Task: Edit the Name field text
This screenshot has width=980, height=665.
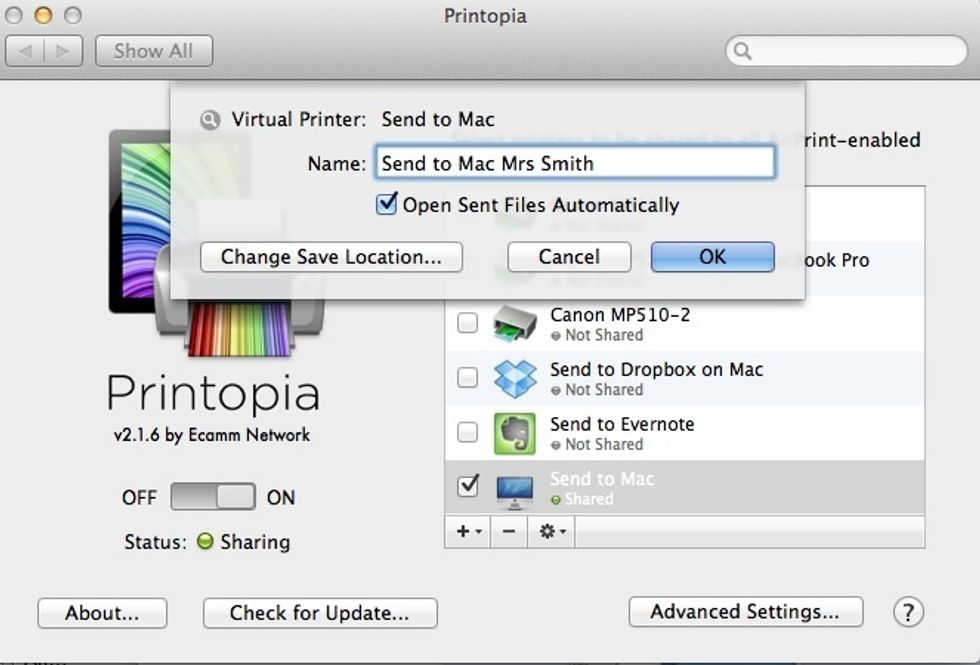Action: (575, 162)
